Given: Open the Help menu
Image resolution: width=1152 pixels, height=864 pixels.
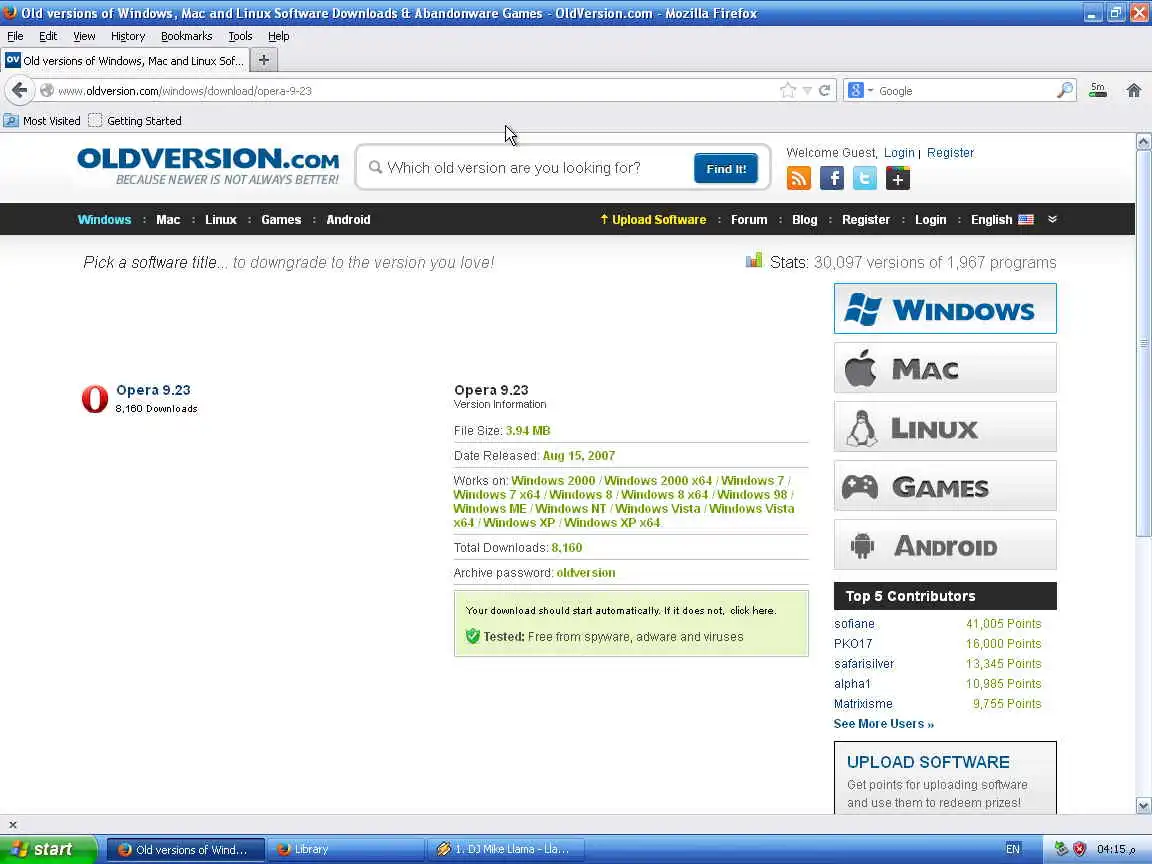Looking at the screenshot, I should [x=278, y=36].
